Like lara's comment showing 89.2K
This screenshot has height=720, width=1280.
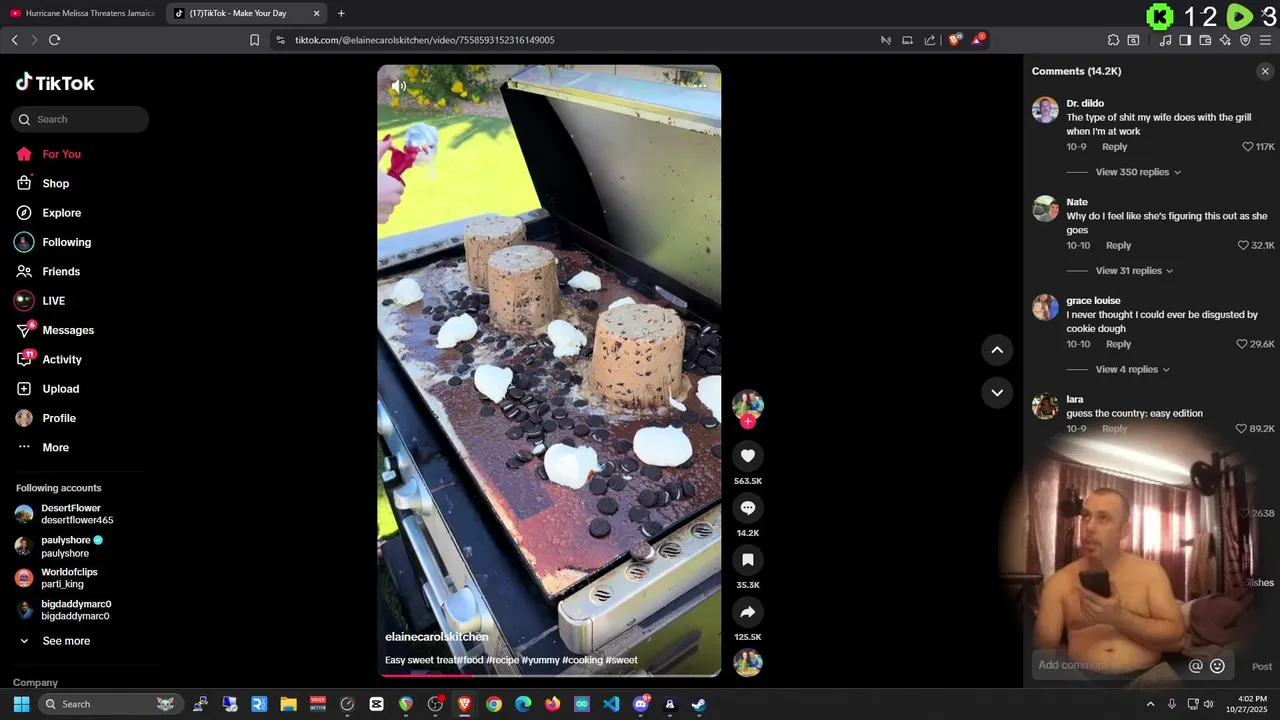point(1241,429)
